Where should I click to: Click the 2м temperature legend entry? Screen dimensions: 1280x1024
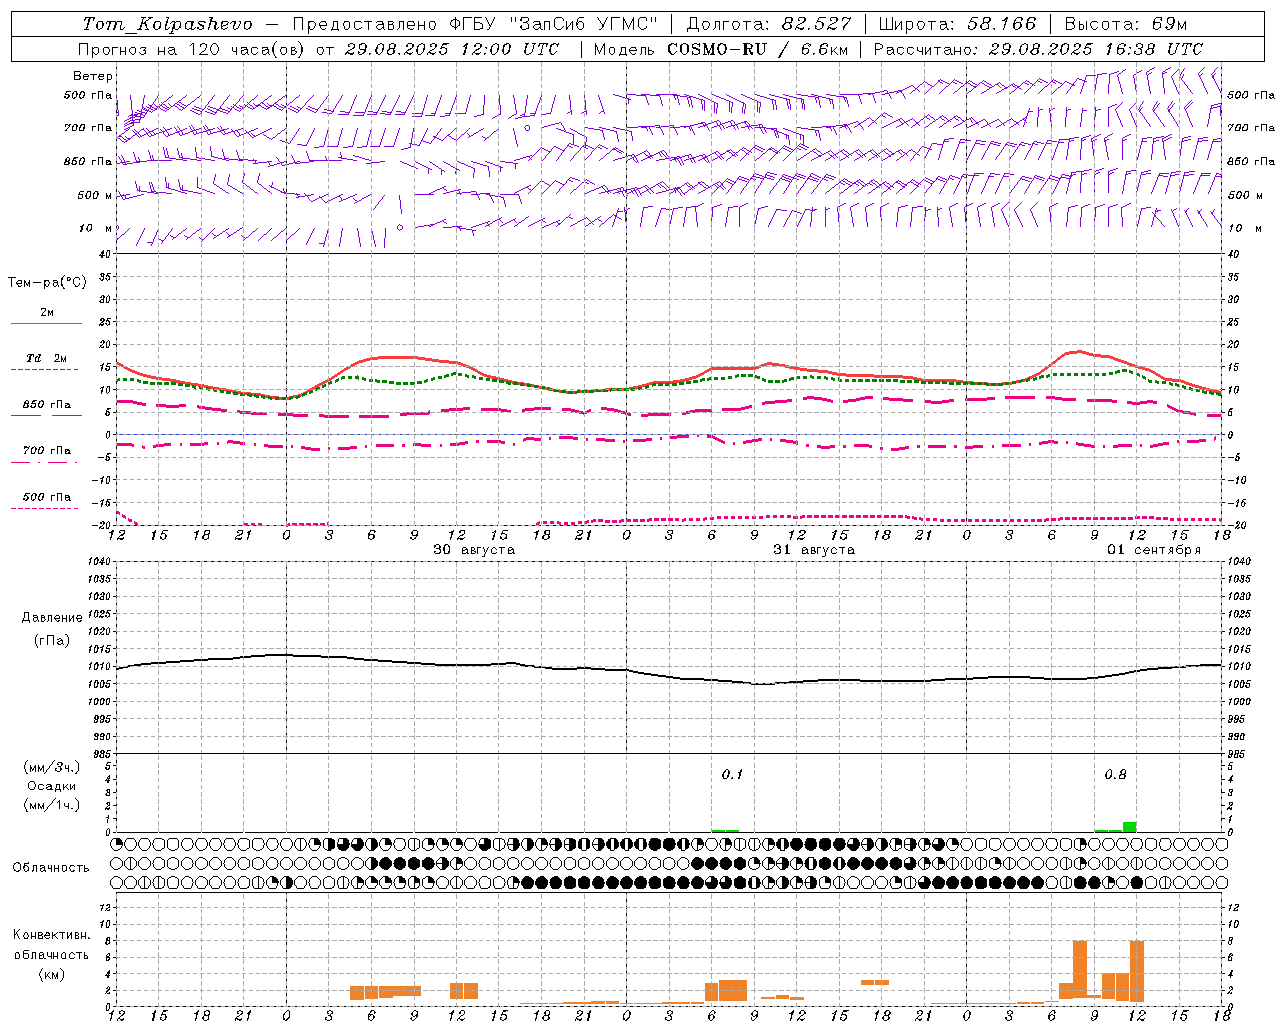[47, 313]
